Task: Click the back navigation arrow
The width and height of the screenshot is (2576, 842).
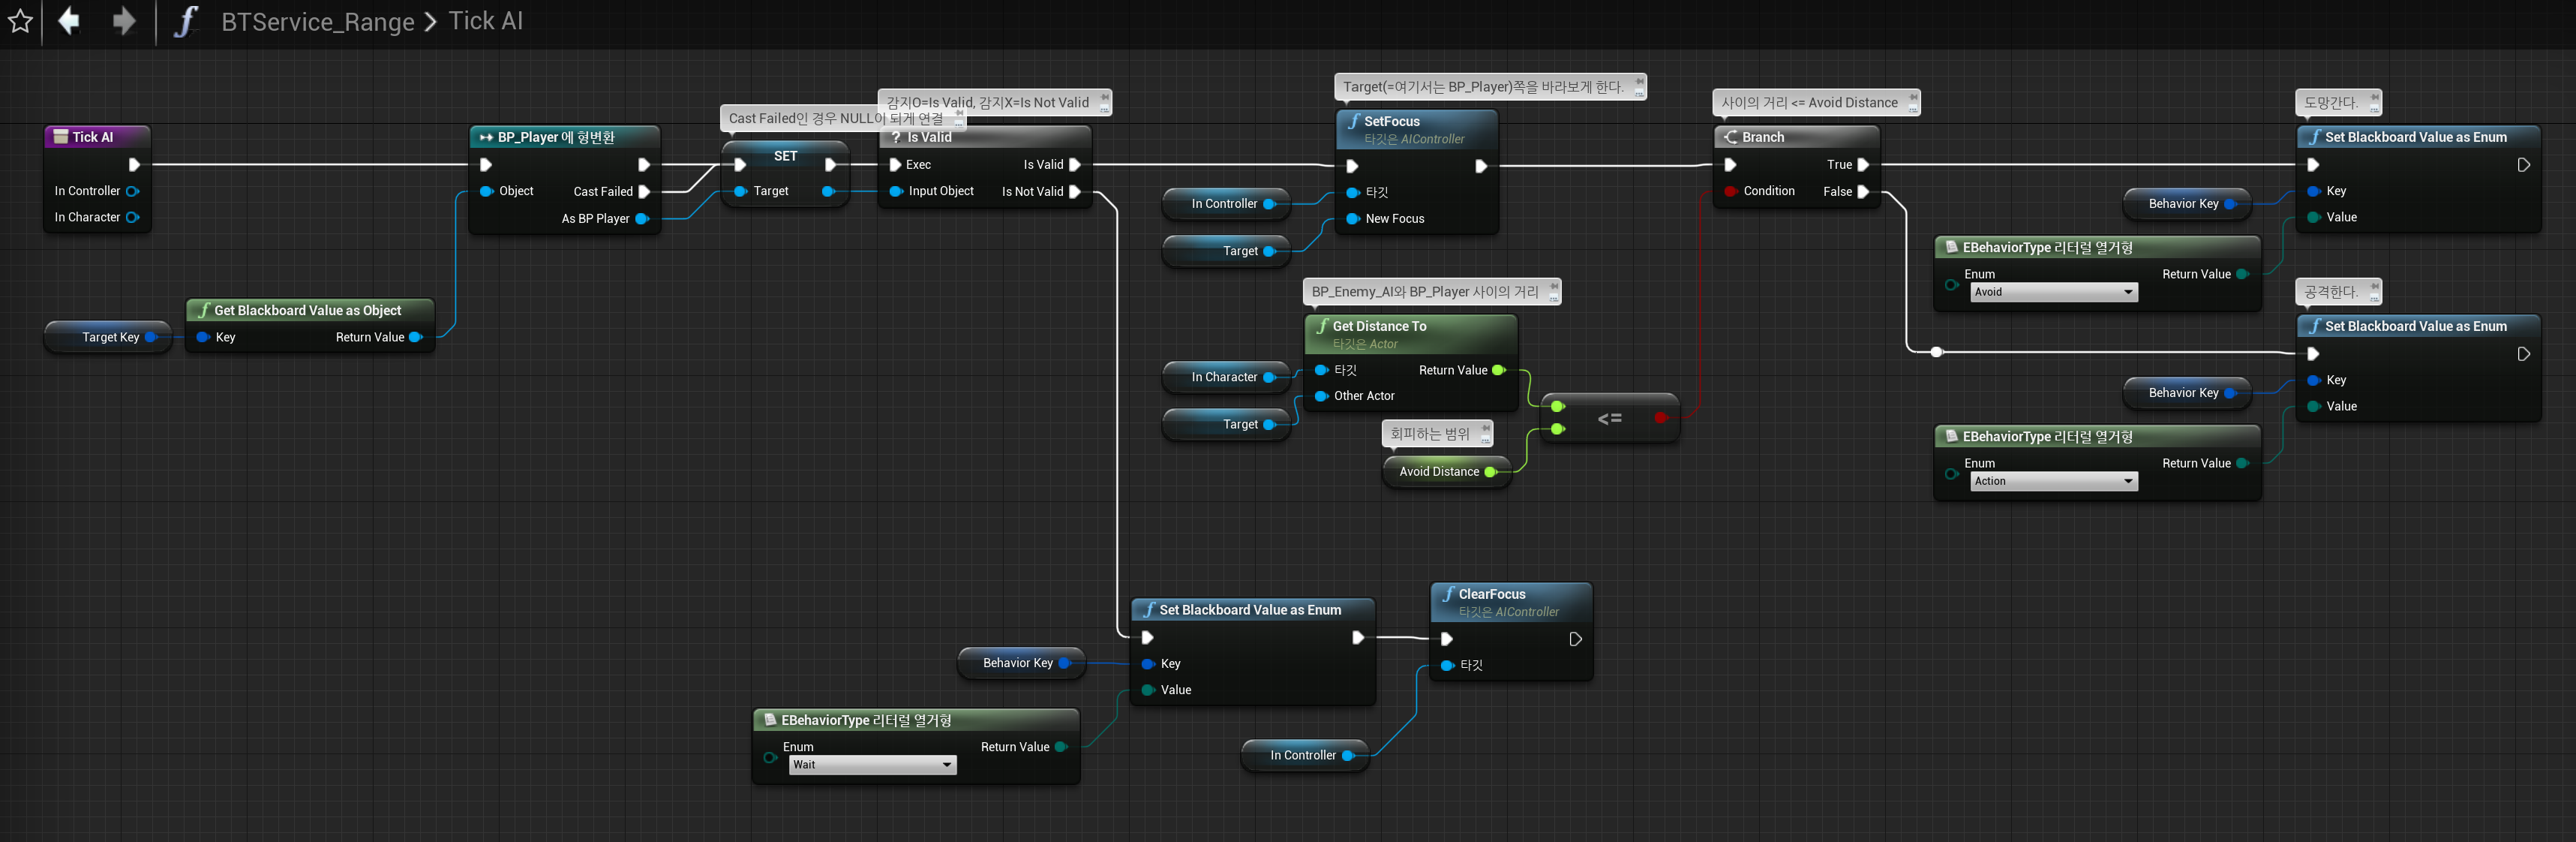Action: pyautogui.click(x=68, y=21)
